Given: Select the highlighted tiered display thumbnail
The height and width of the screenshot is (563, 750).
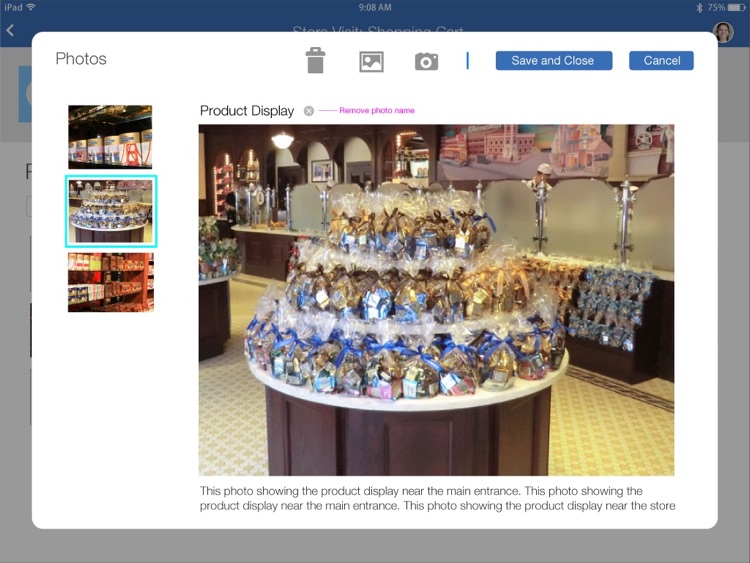Looking at the screenshot, I should pyautogui.click(x=111, y=211).
